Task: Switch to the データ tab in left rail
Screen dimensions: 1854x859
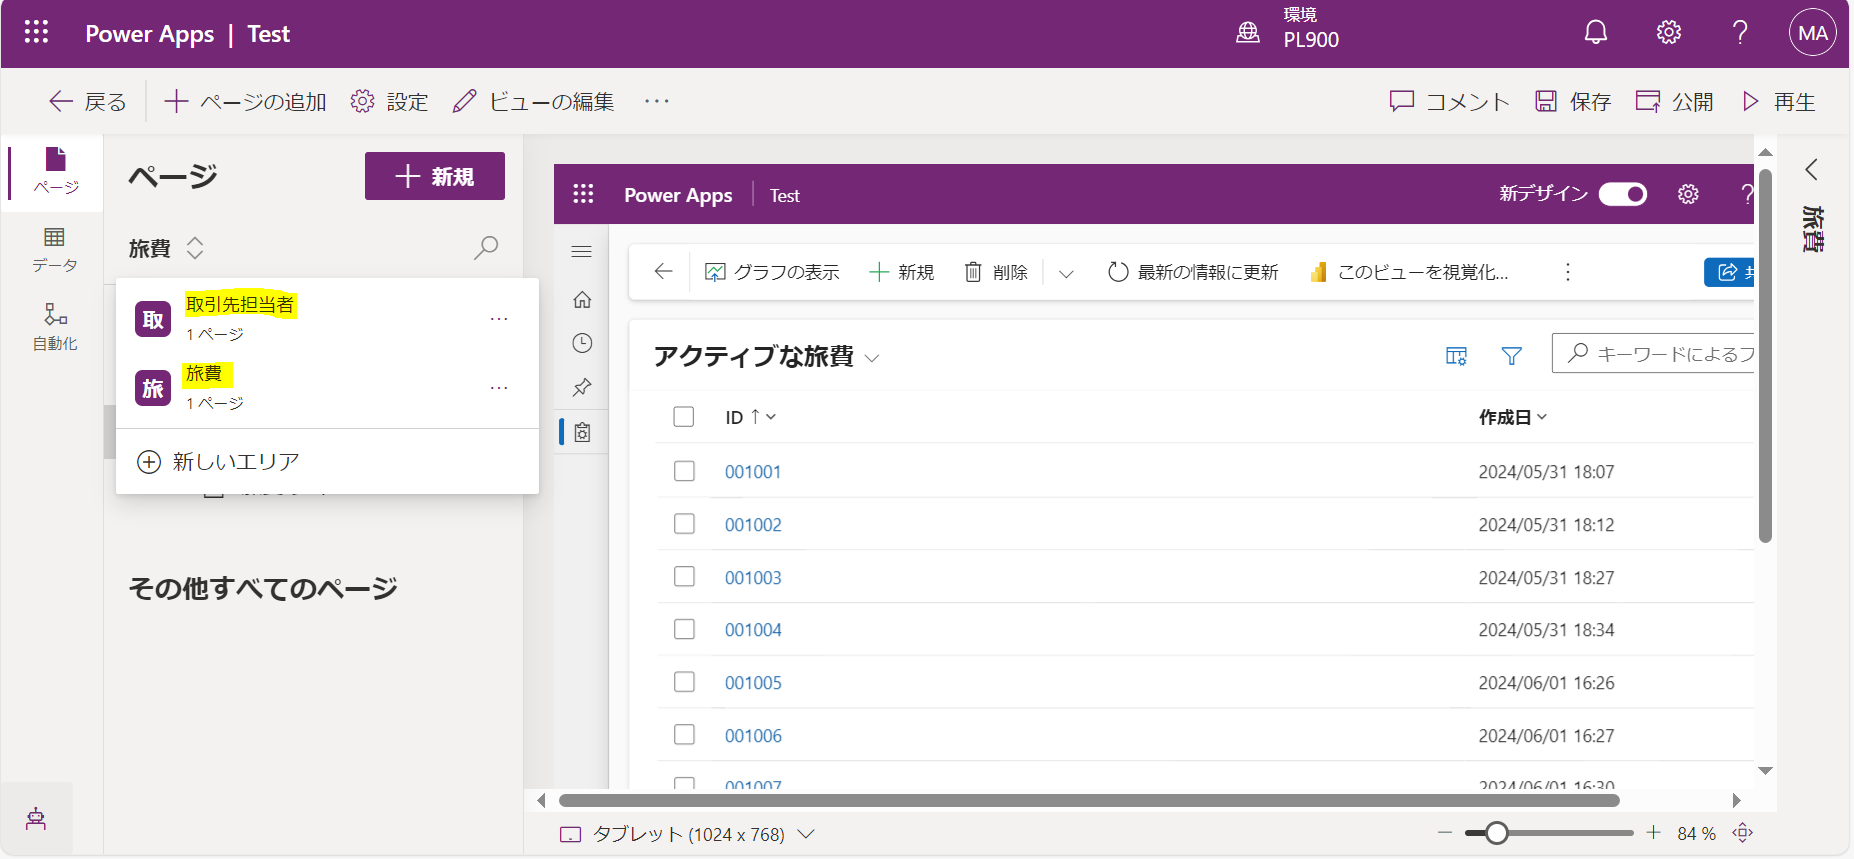Action: coord(55,250)
